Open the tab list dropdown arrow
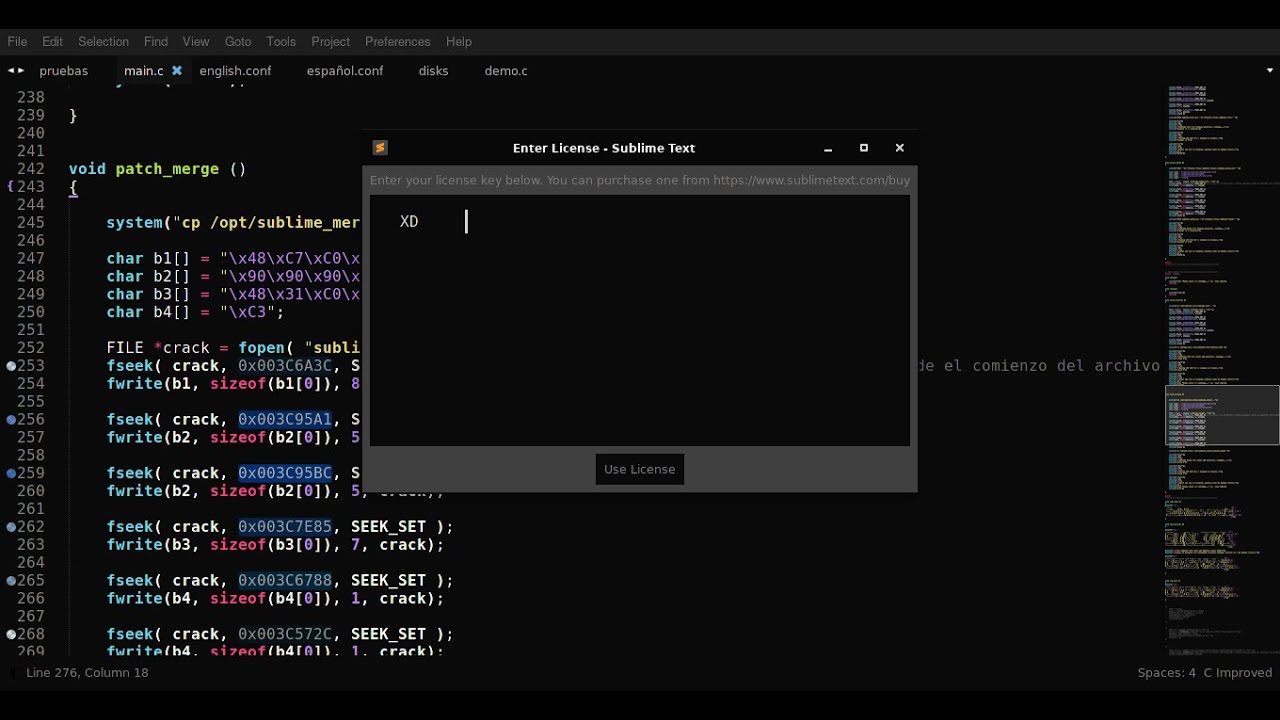This screenshot has width=1280, height=720. point(1270,71)
